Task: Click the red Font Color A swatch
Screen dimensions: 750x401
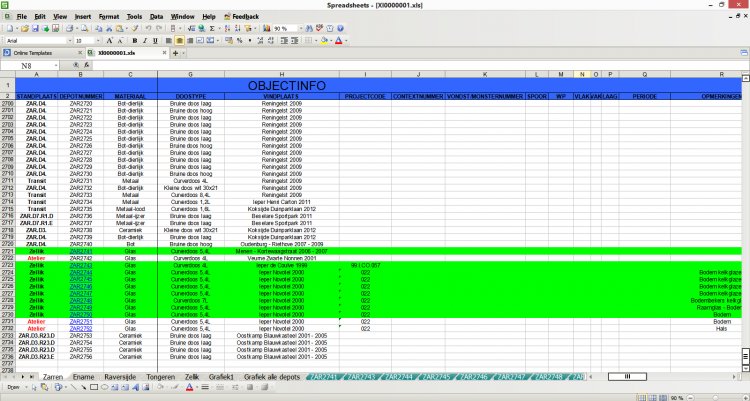Action: point(339,41)
